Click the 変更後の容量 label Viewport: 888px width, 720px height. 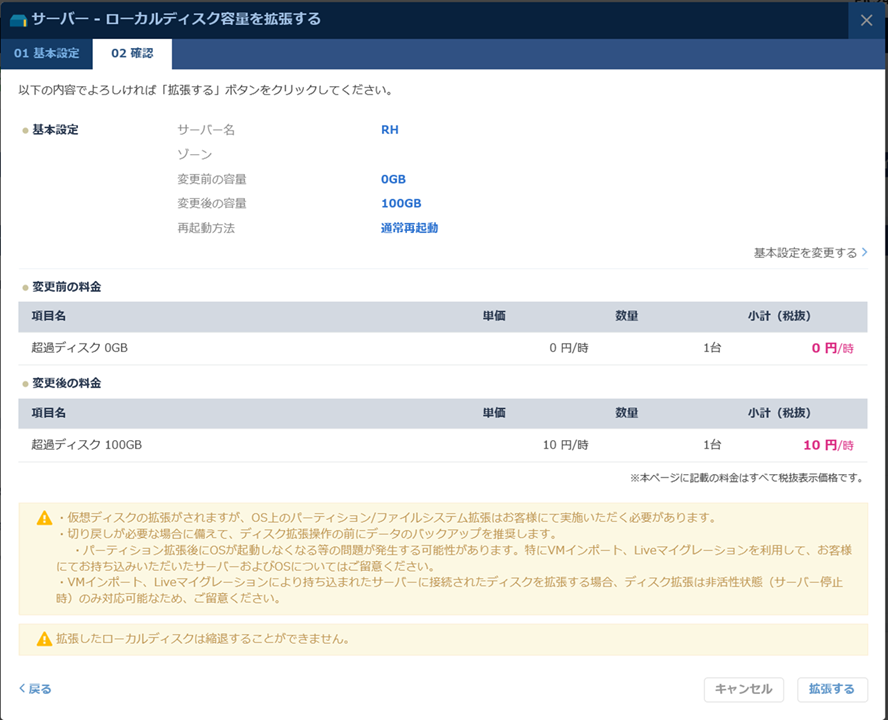212,203
